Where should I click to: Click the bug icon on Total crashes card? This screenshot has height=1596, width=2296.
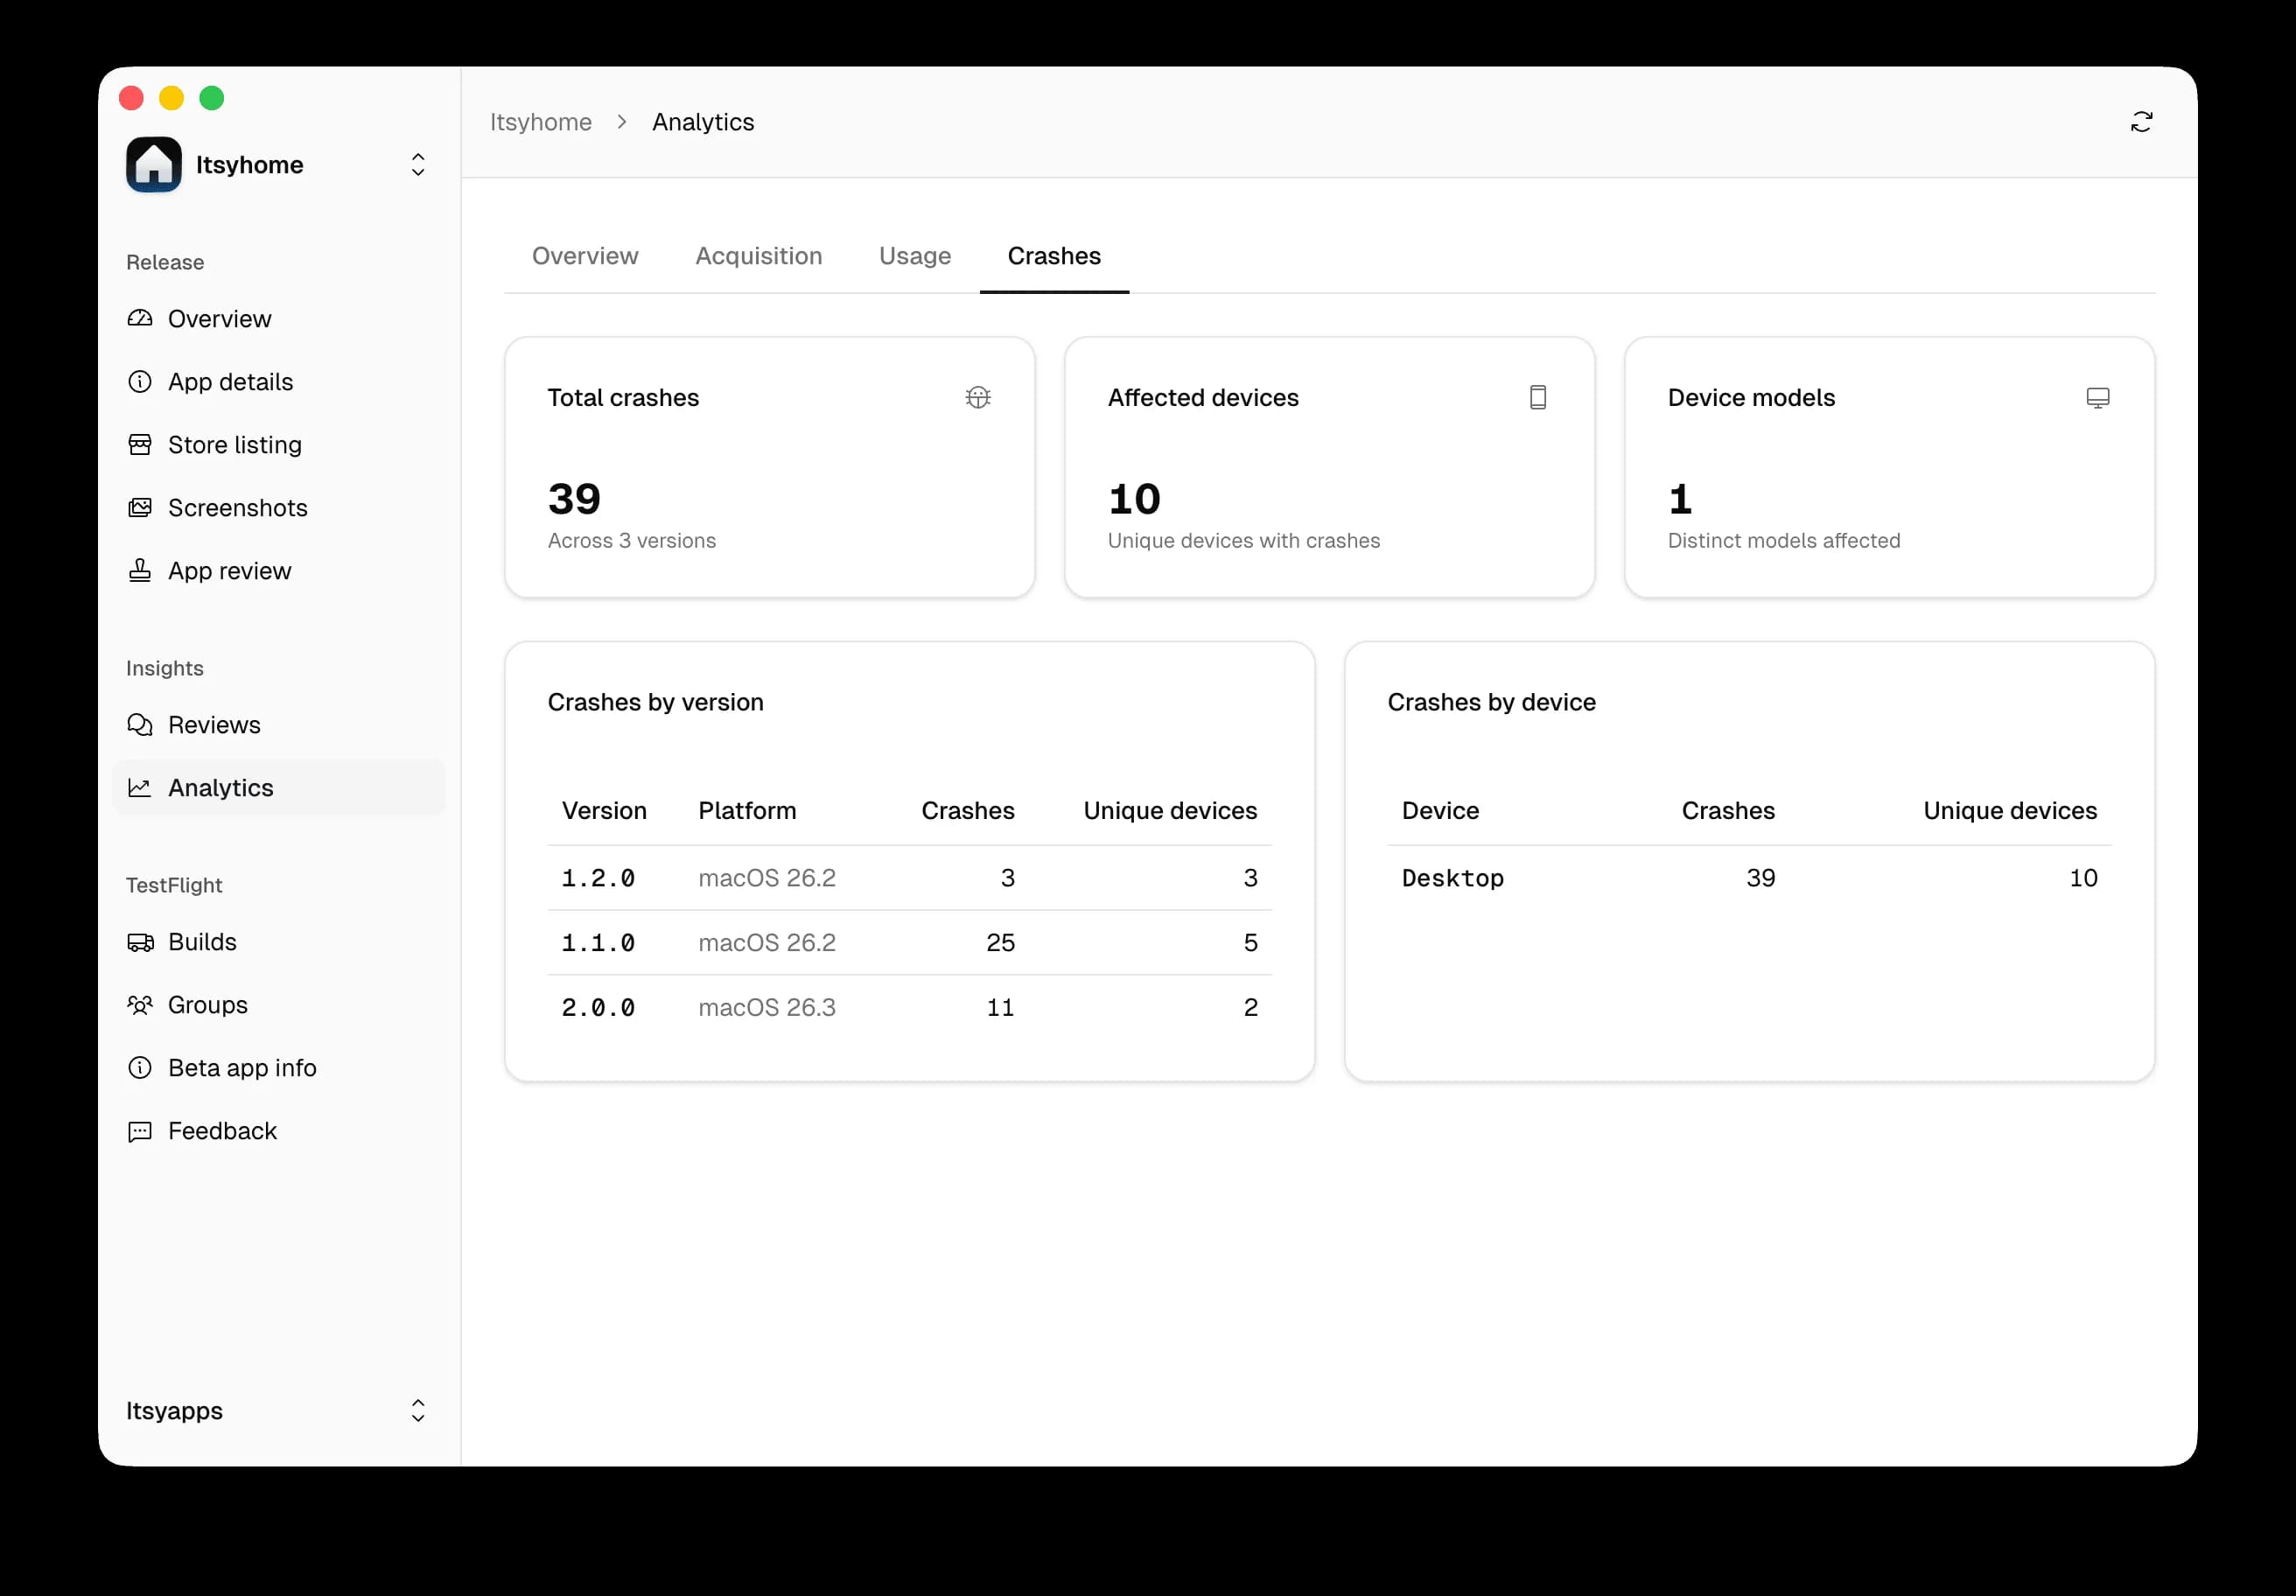click(978, 397)
